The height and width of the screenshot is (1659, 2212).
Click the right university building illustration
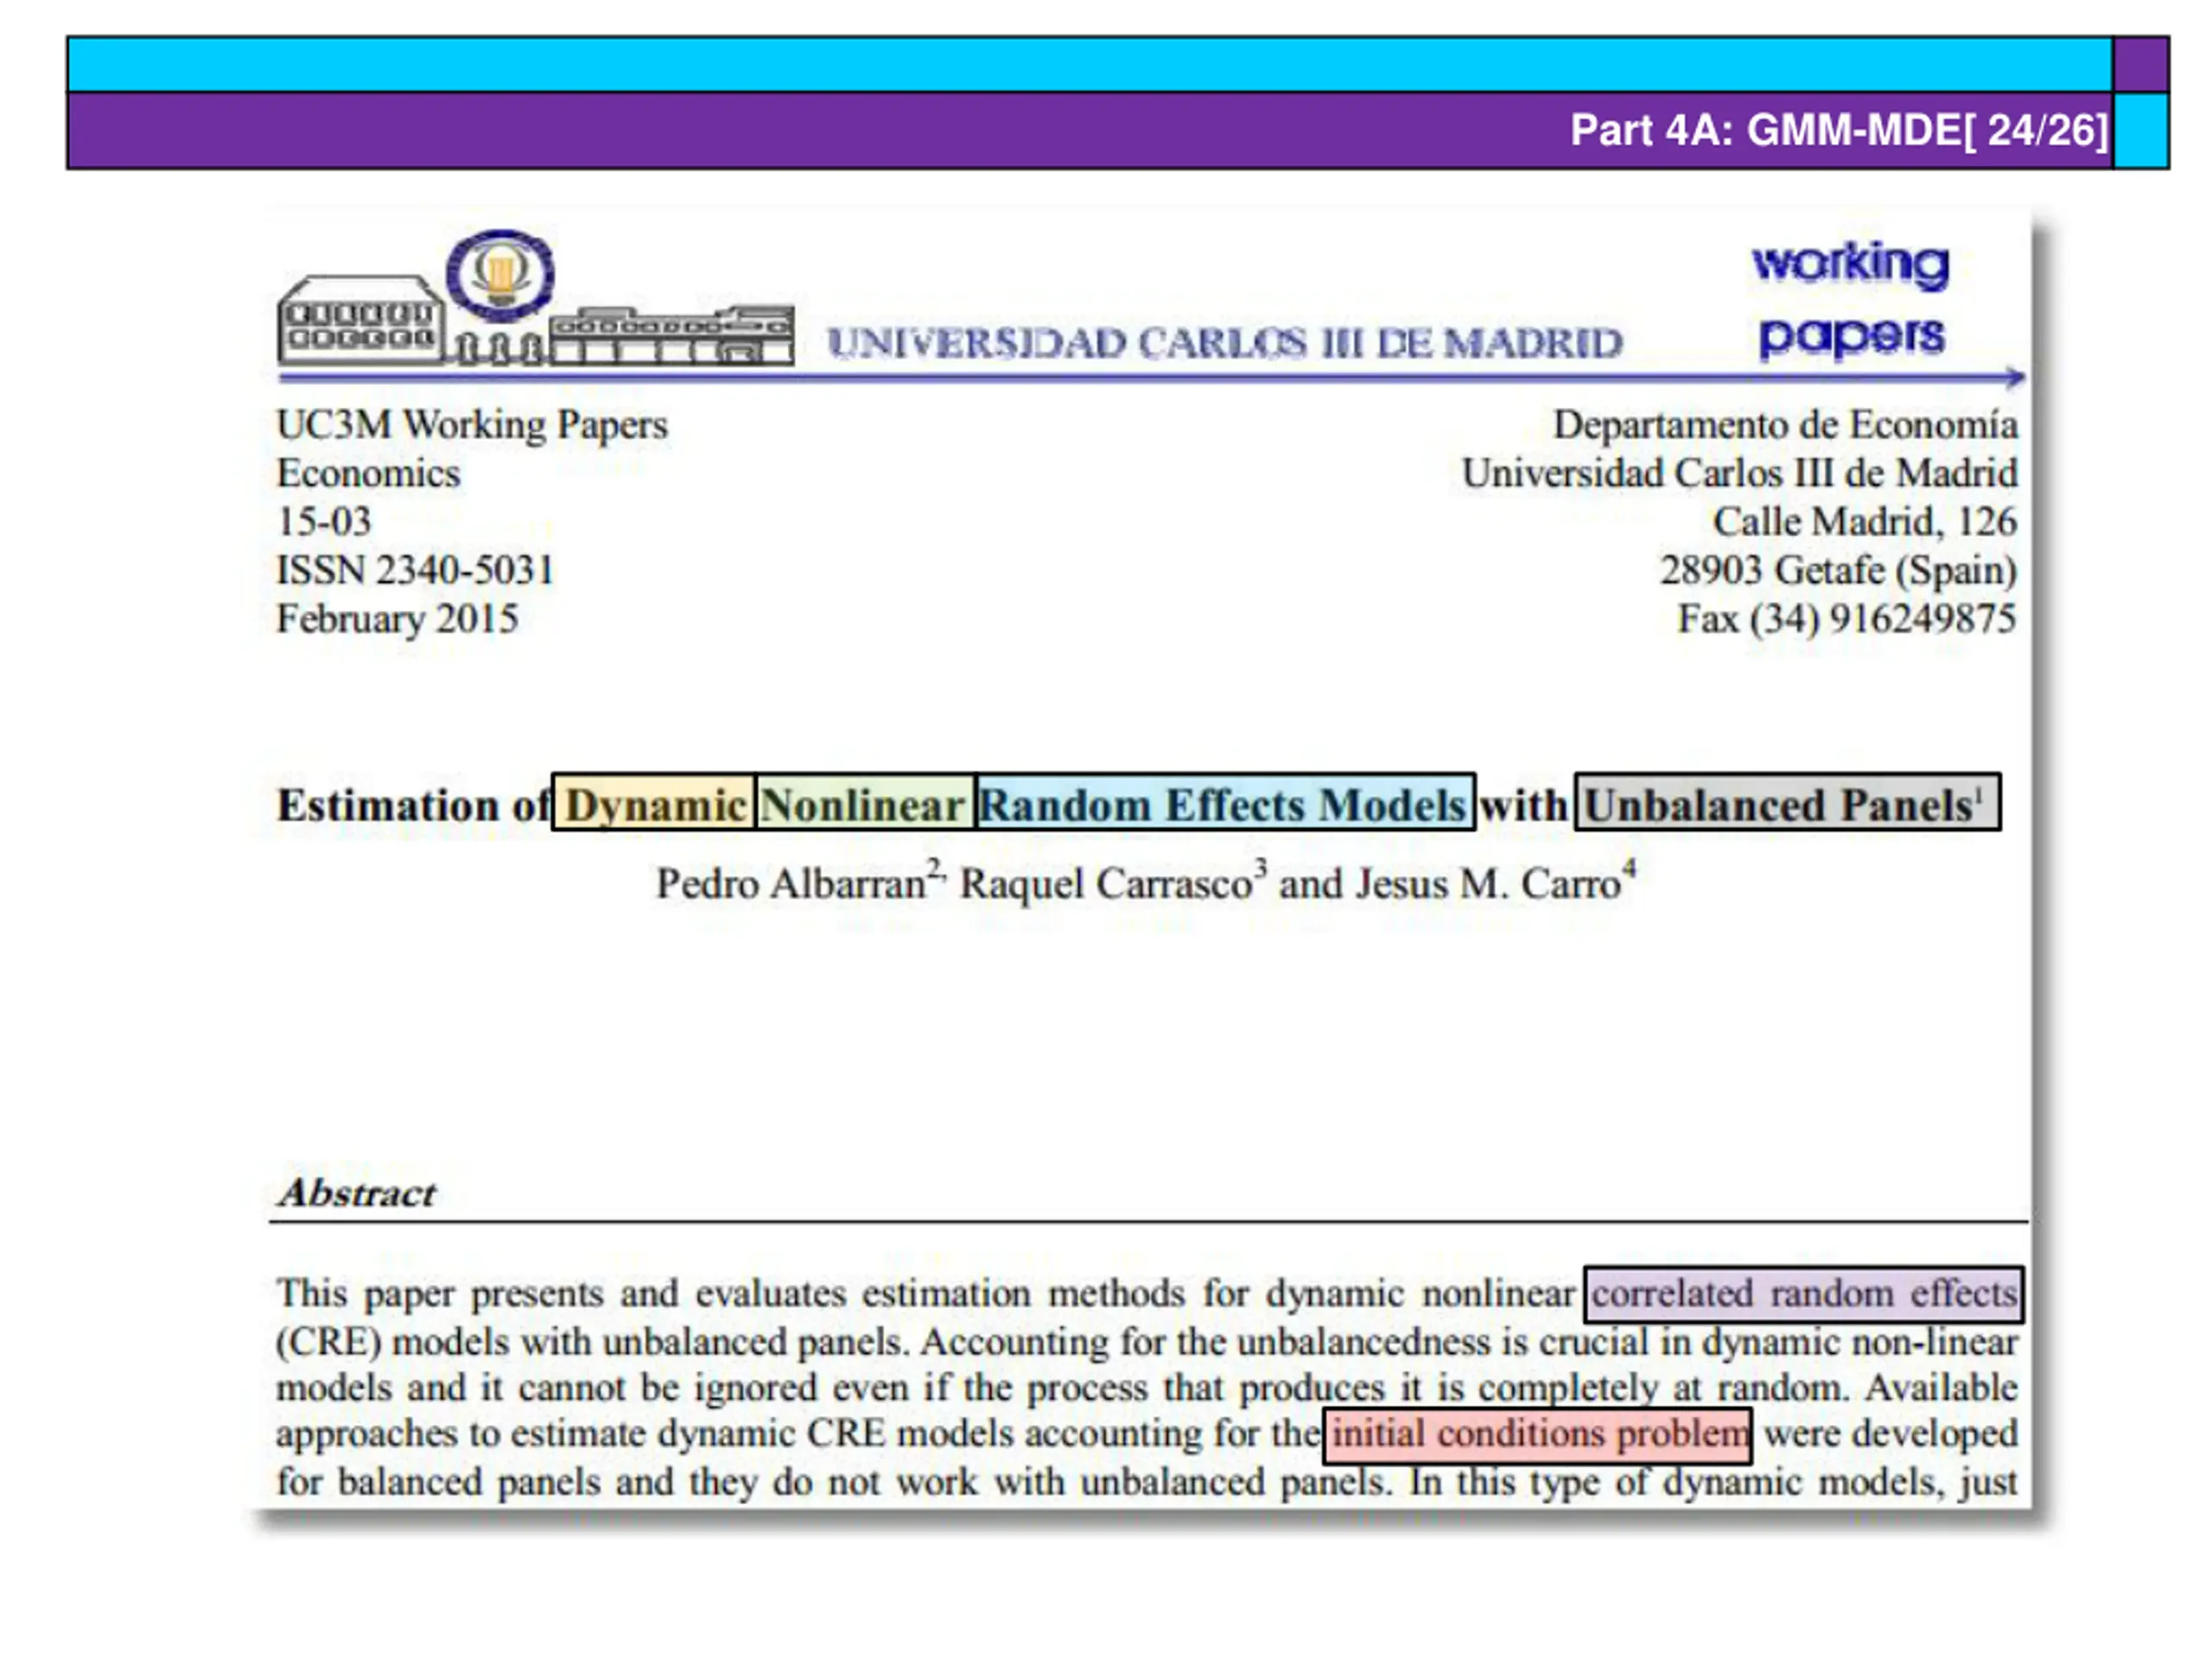(672, 336)
